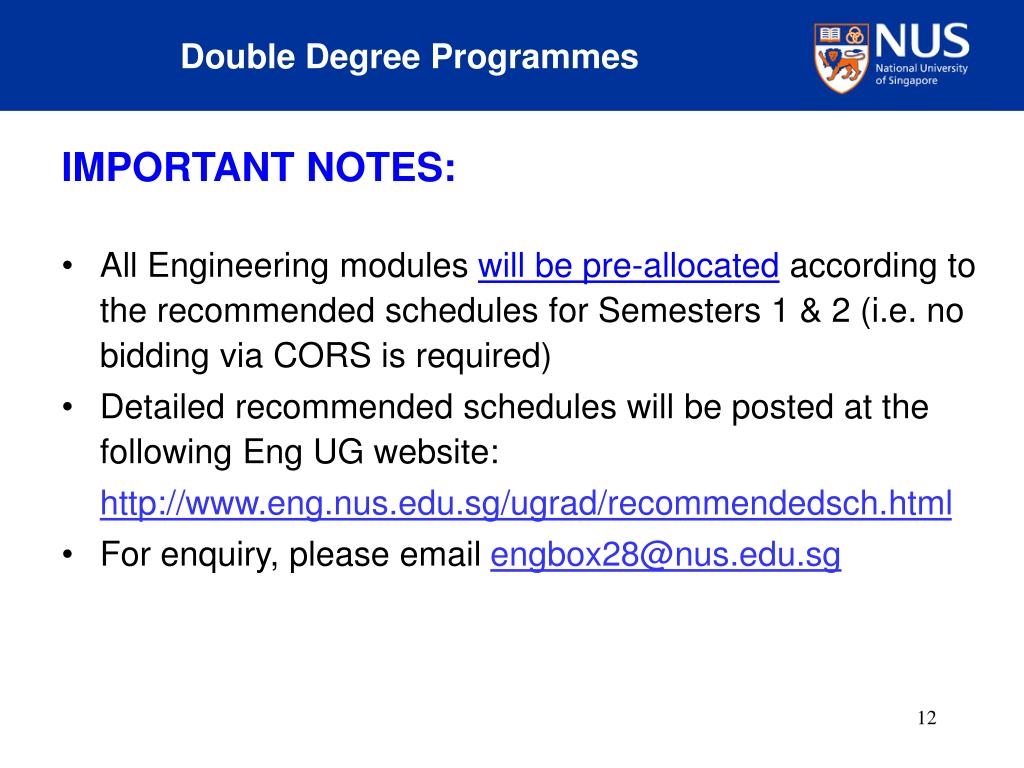
Task: Click the third bullet before 'For enquiry'
Action: tap(67, 555)
